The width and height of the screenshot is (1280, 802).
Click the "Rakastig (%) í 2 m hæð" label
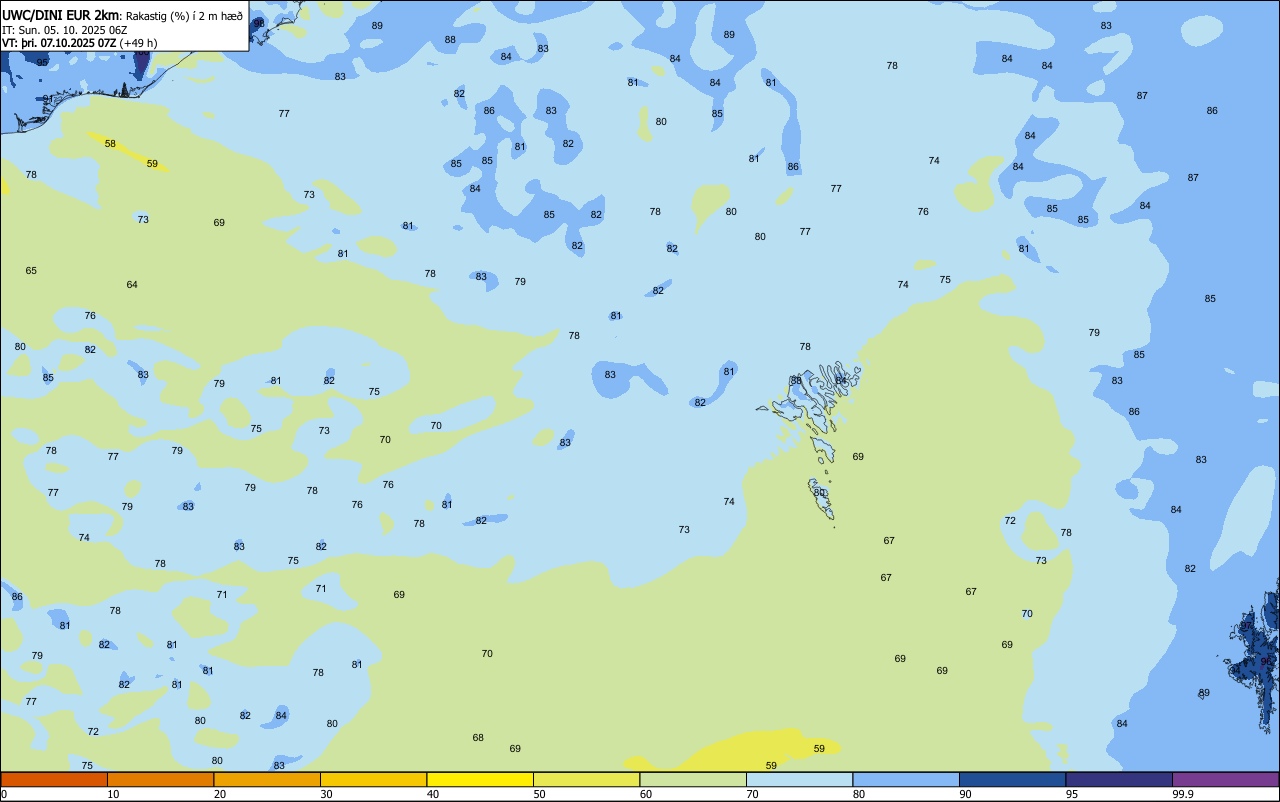[184, 16]
